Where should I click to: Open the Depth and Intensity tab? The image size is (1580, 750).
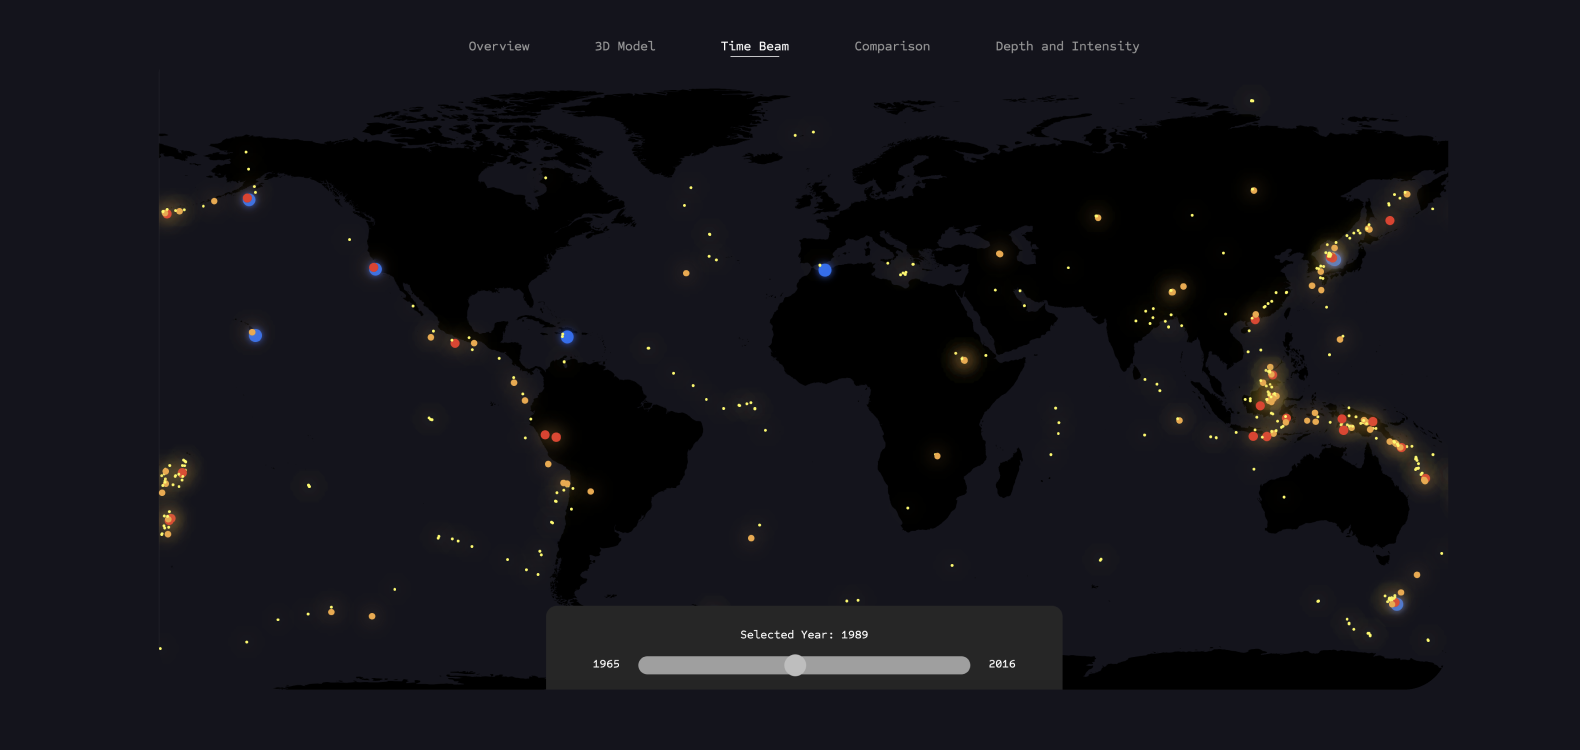[x=1067, y=46]
